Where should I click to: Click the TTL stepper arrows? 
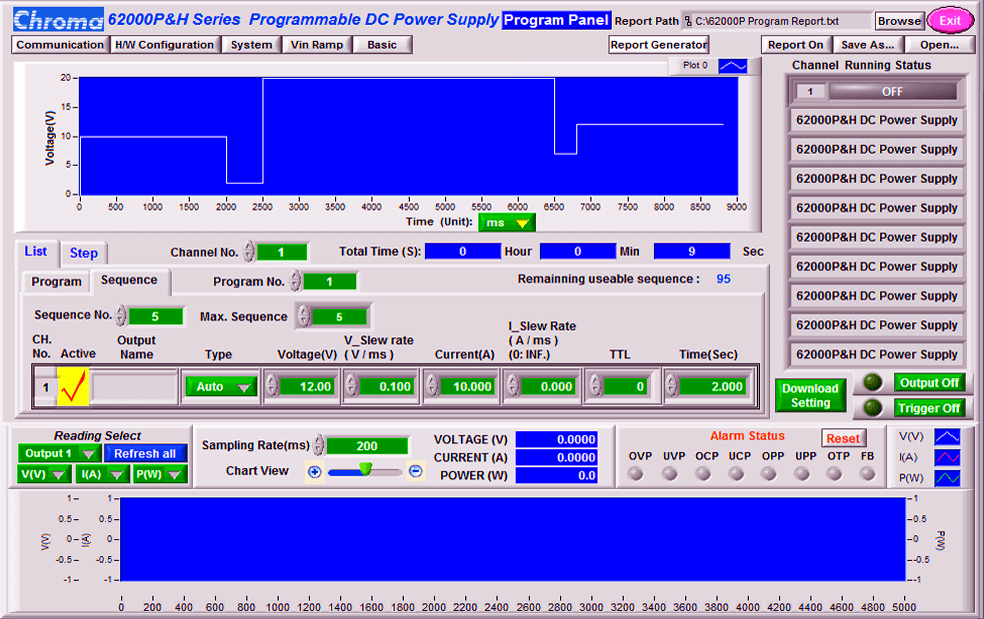[594, 386]
